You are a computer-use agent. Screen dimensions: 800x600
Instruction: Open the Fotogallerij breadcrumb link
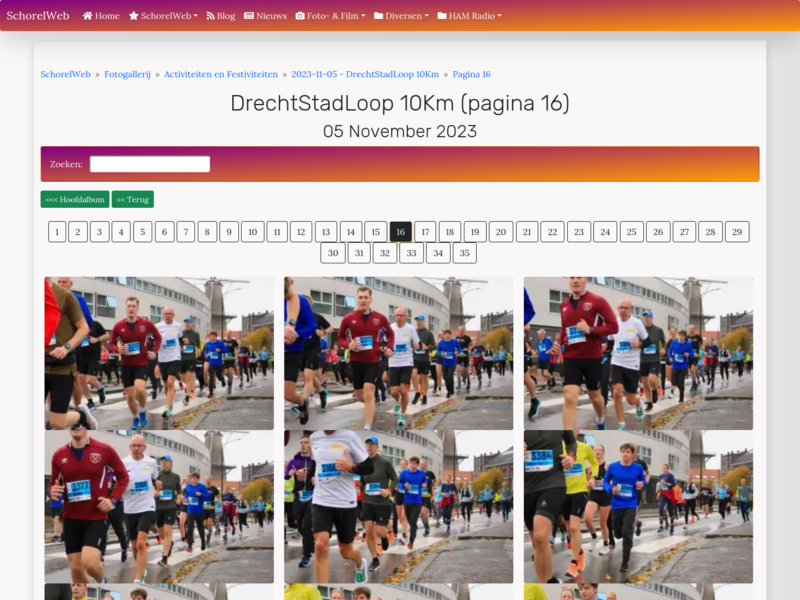128,74
